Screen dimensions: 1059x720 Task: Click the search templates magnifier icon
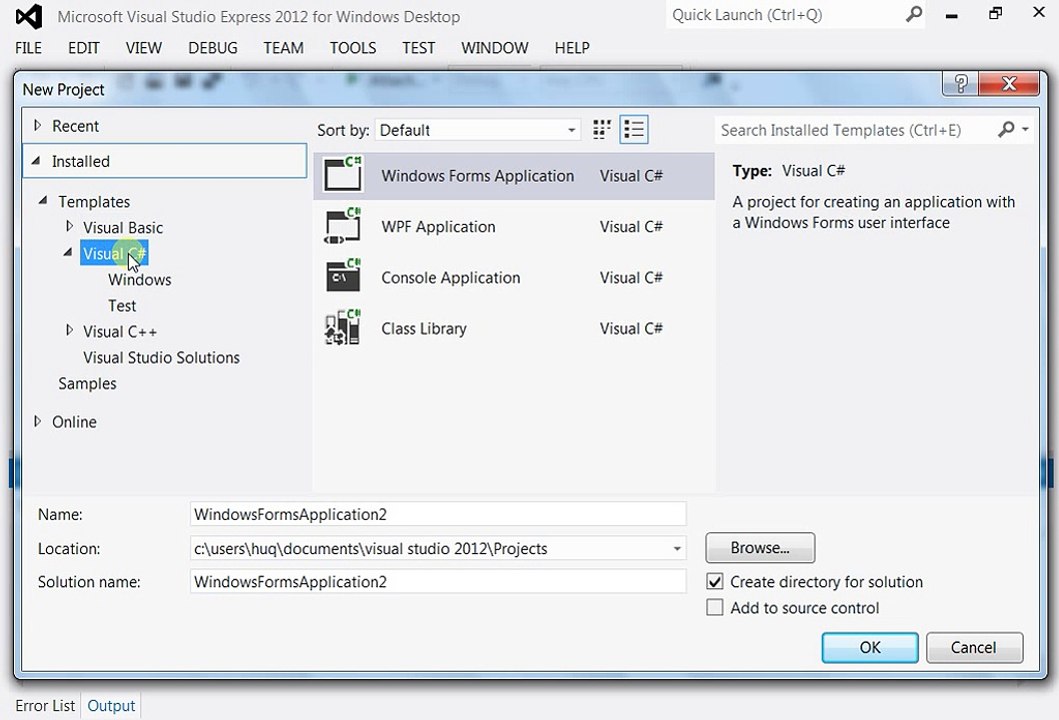pyautogui.click(x=1006, y=129)
